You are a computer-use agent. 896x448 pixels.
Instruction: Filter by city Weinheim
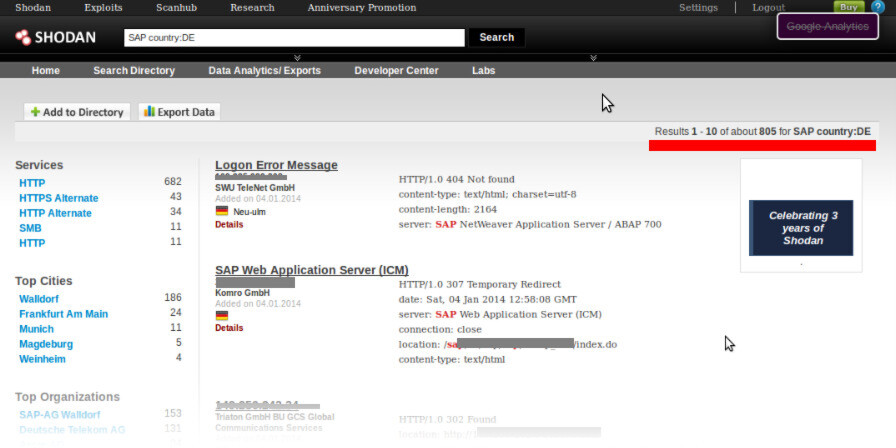pyautogui.click(x=42, y=359)
